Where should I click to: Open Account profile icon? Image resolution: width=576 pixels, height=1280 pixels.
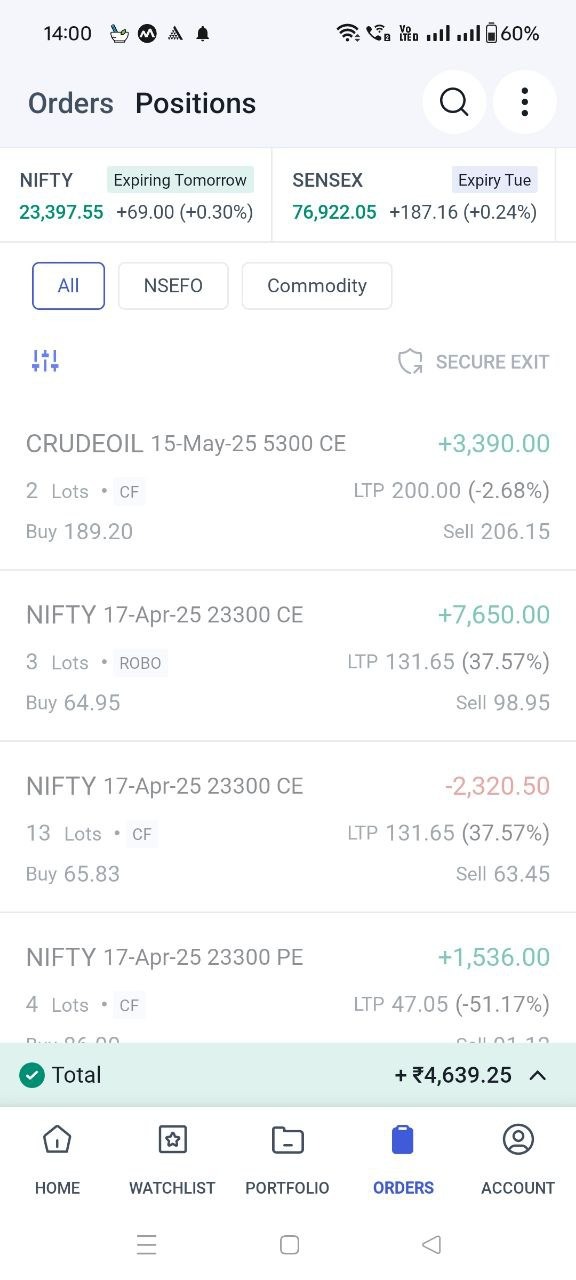click(518, 1139)
